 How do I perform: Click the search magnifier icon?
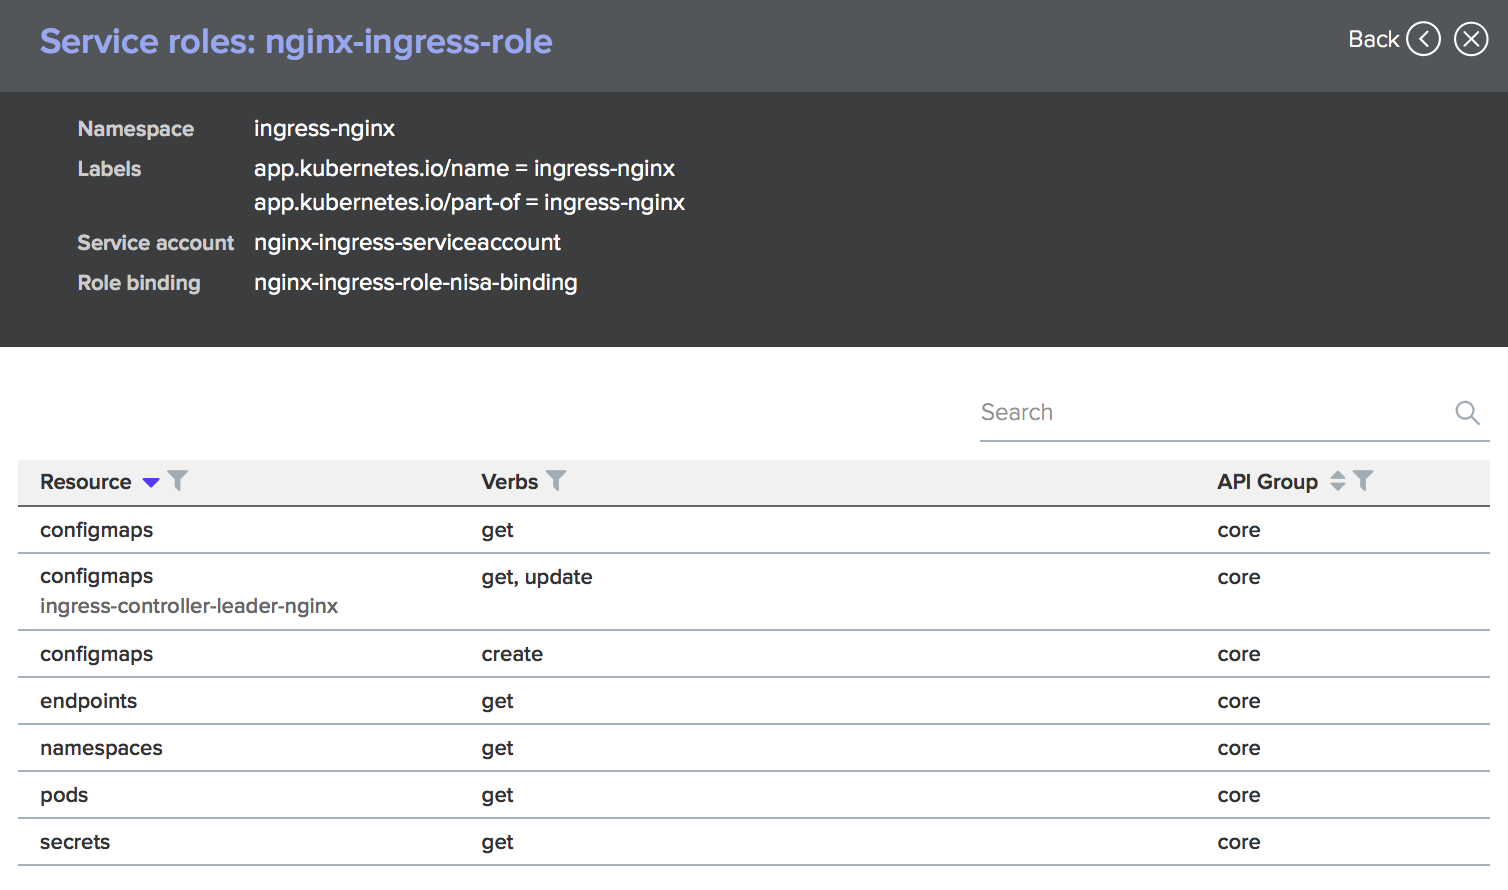click(x=1467, y=412)
